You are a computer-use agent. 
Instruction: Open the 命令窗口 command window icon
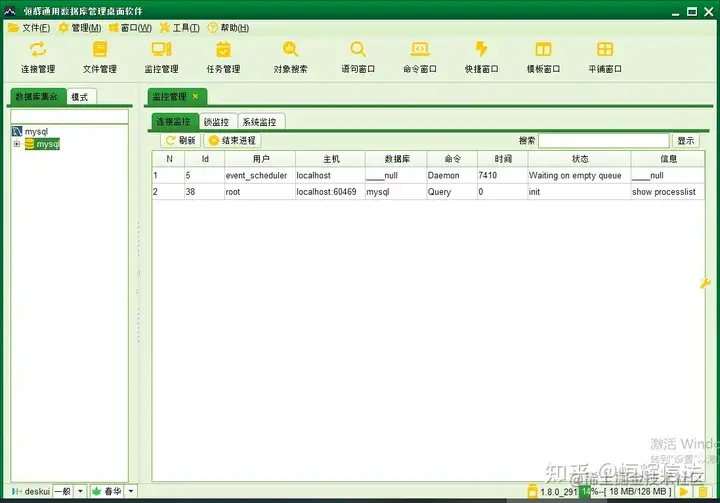click(x=420, y=49)
